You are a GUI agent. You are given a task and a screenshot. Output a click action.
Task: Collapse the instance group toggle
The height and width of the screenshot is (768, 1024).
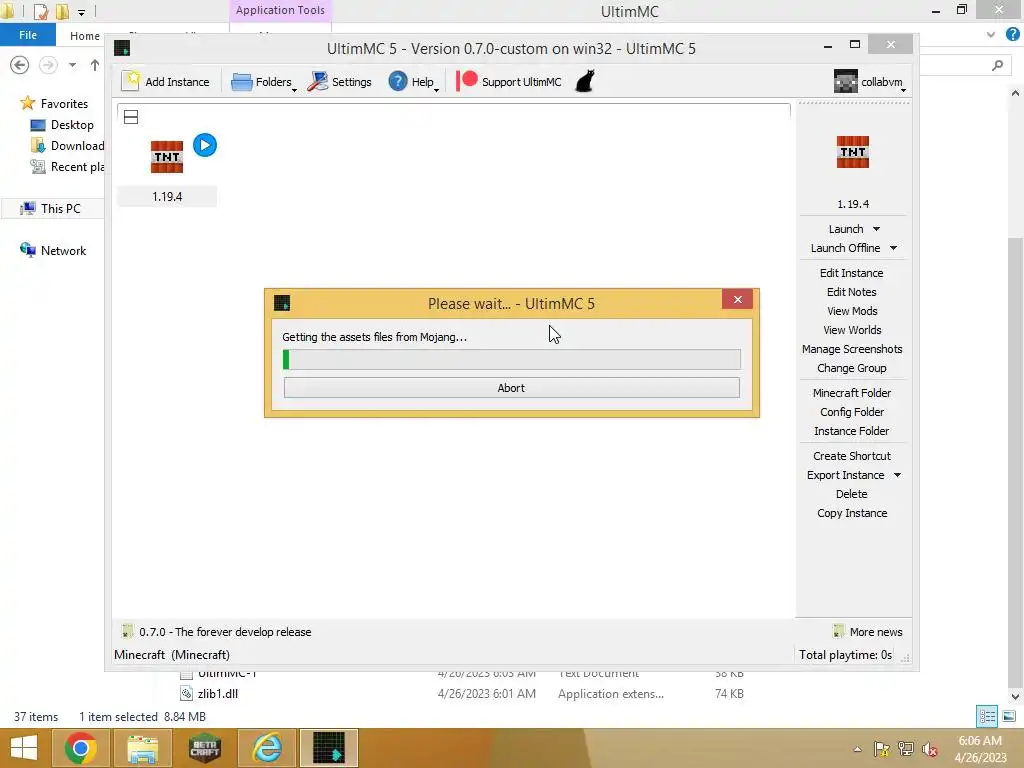131,117
